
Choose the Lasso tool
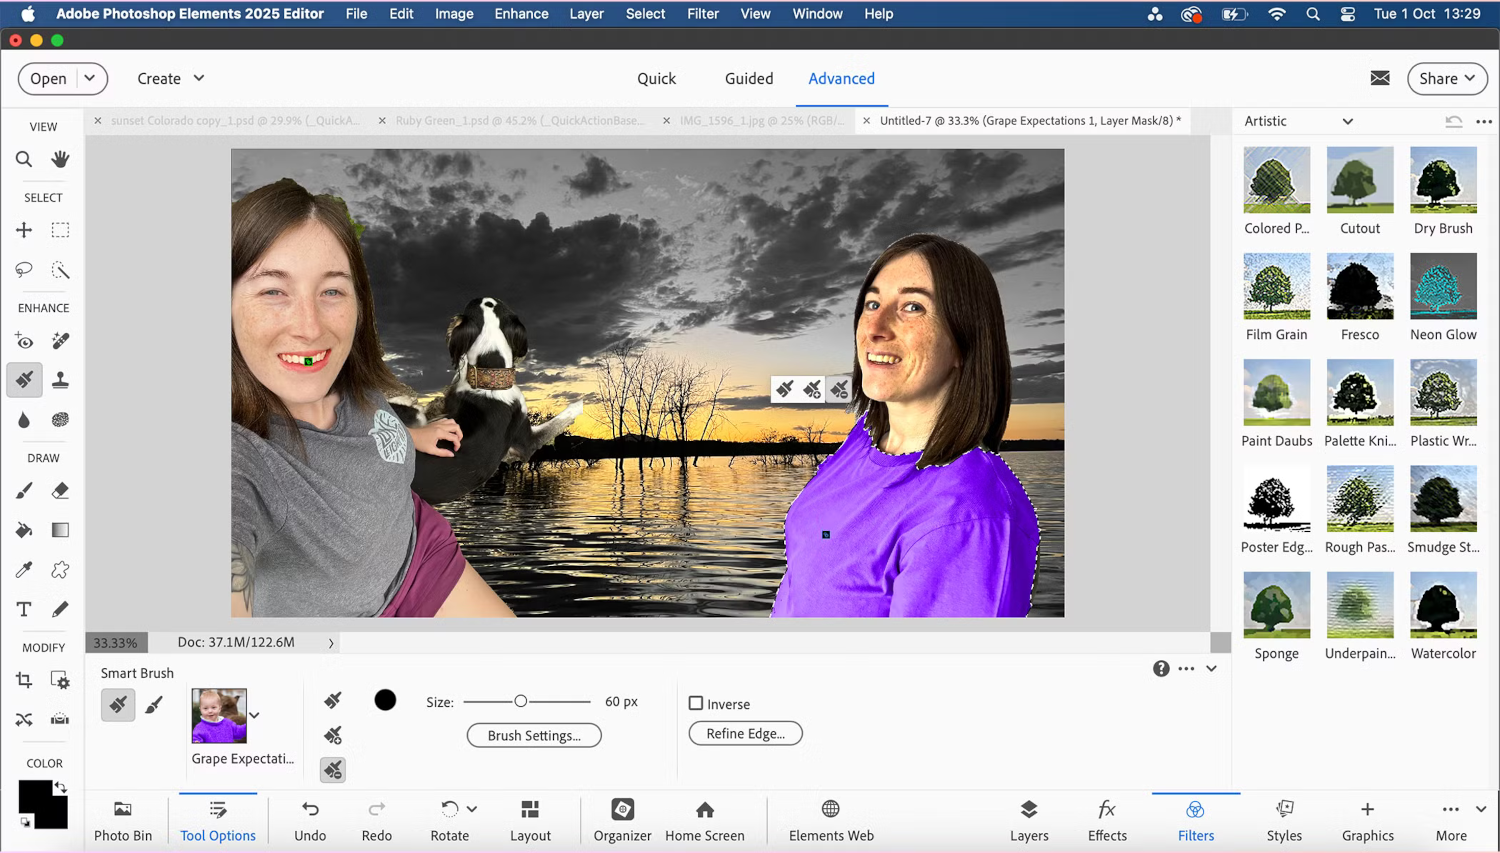pyautogui.click(x=24, y=270)
